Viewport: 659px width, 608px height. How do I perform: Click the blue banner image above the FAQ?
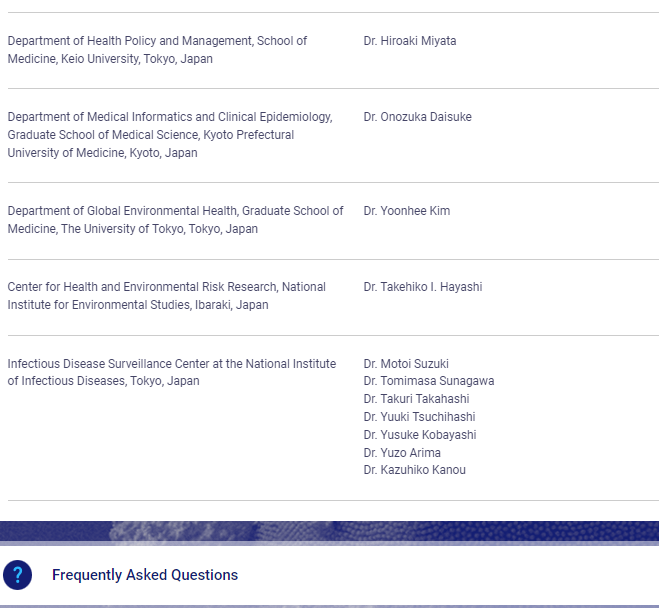coord(329,531)
